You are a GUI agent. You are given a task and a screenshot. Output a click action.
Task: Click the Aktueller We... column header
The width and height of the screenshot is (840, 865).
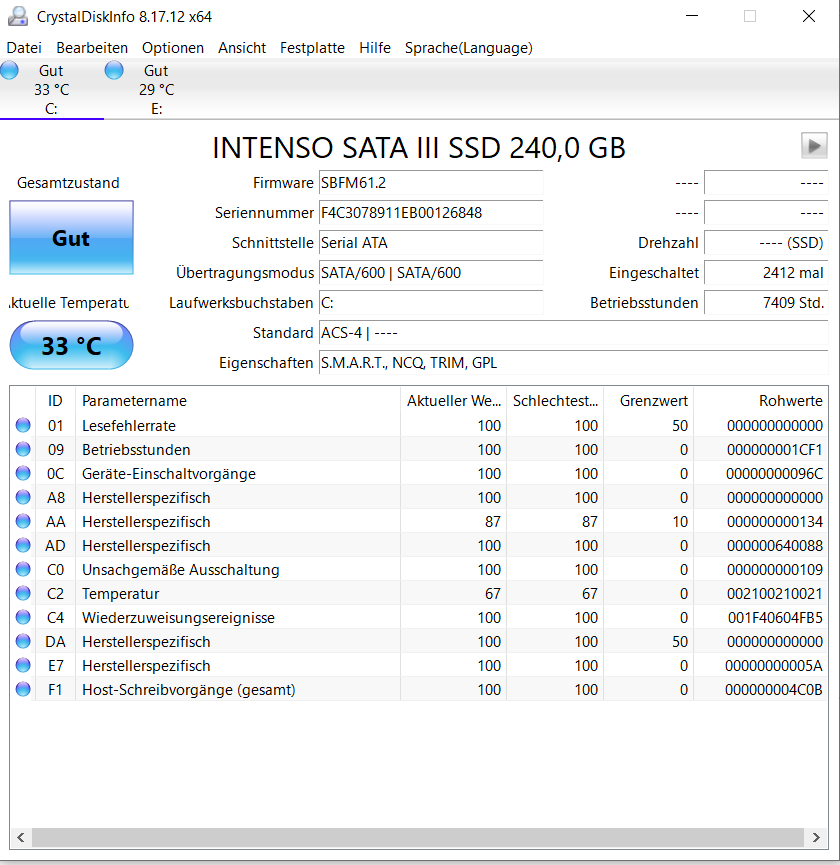click(453, 401)
